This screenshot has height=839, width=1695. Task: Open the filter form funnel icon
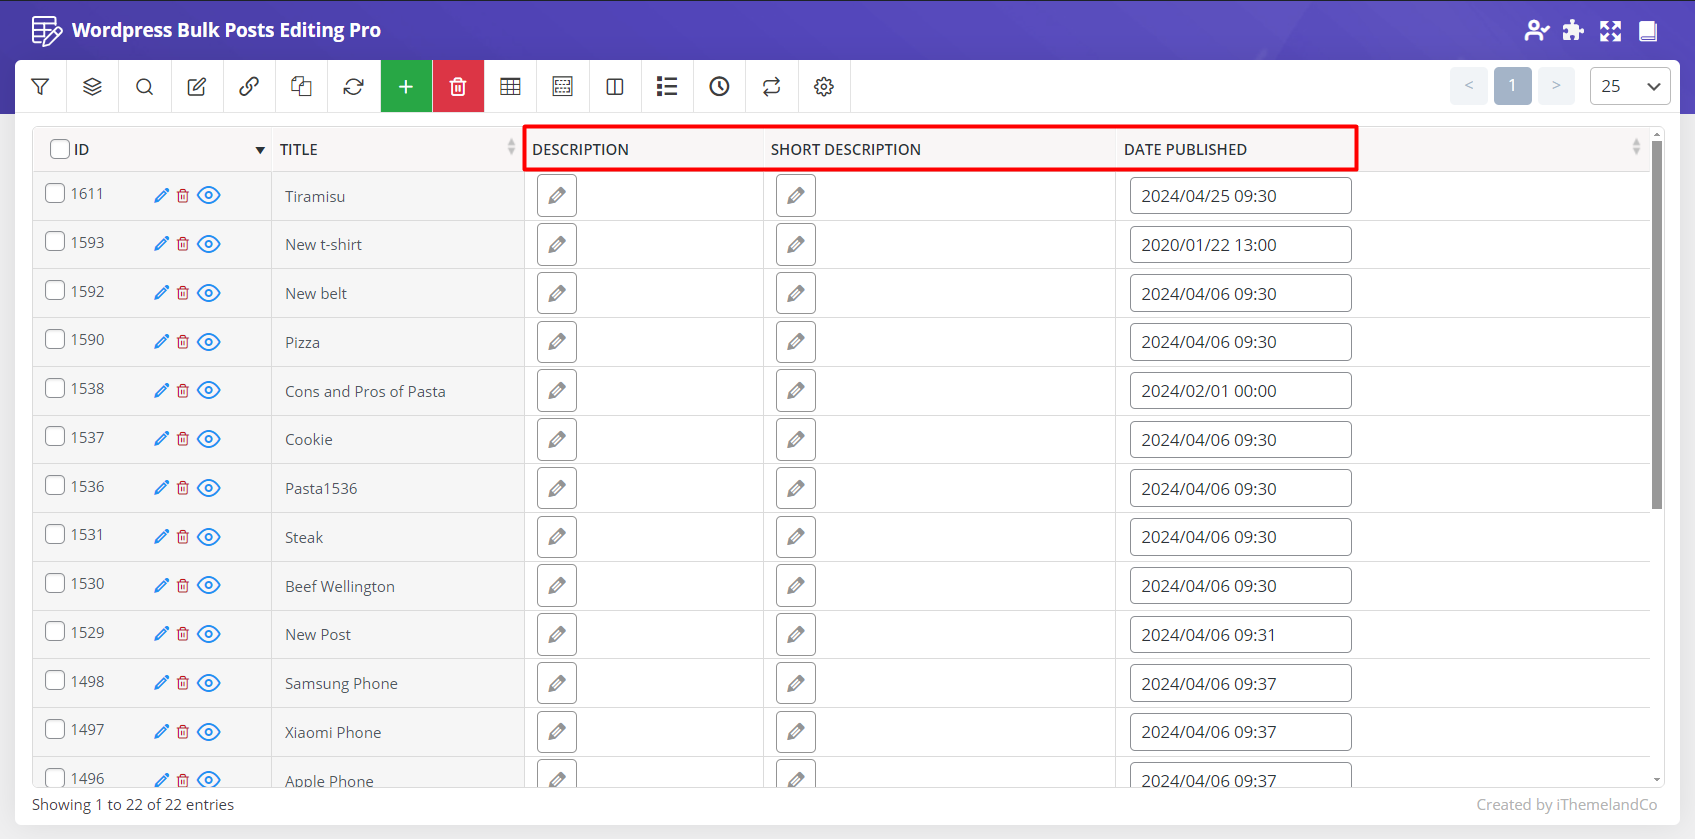point(41,87)
